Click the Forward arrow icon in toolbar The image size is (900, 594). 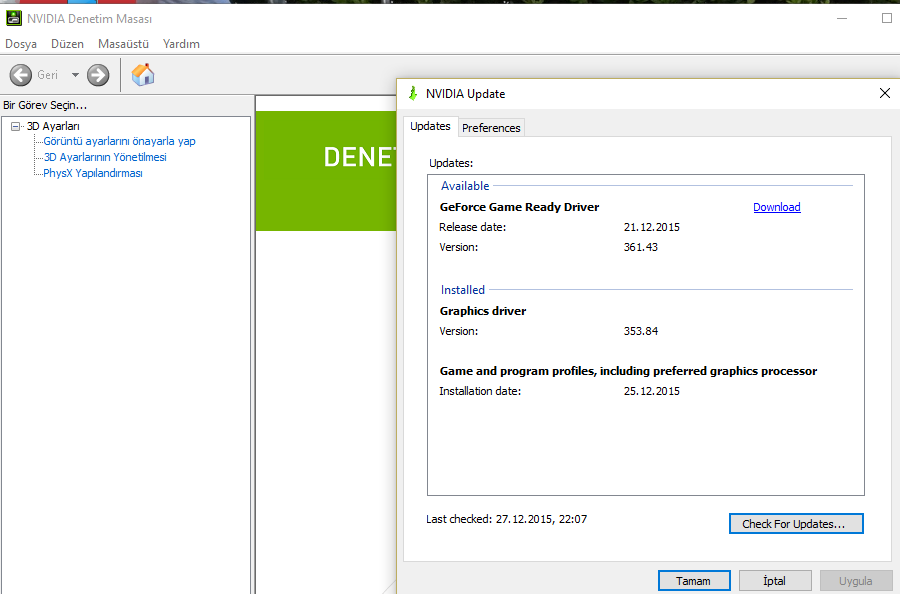pos(98,75)
